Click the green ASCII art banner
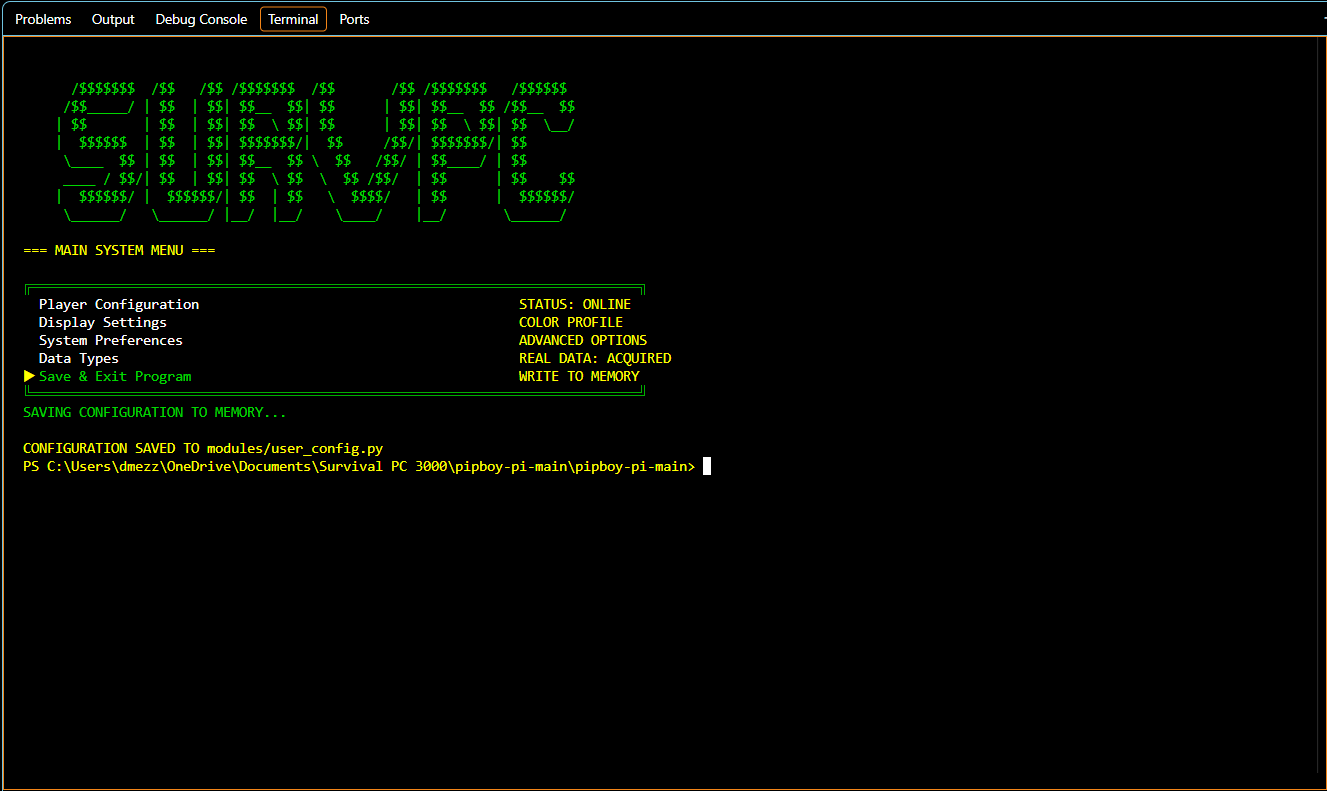Screen dimensions: 1327x791 (316, 152)
